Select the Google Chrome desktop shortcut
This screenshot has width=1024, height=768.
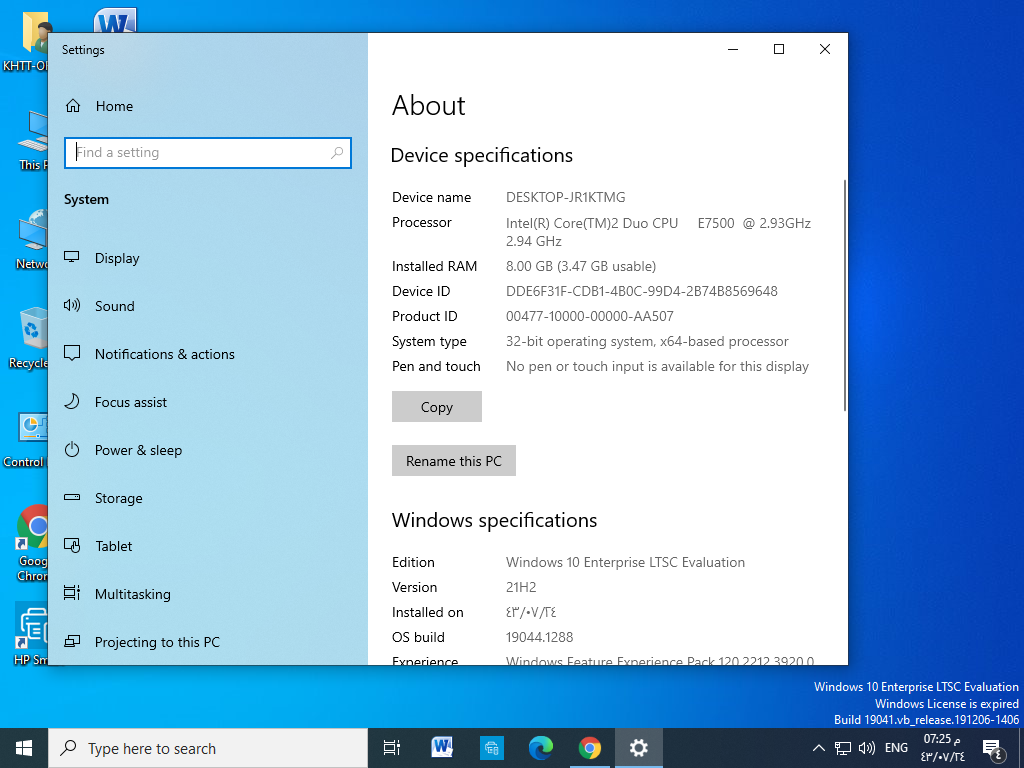(31, 543)
